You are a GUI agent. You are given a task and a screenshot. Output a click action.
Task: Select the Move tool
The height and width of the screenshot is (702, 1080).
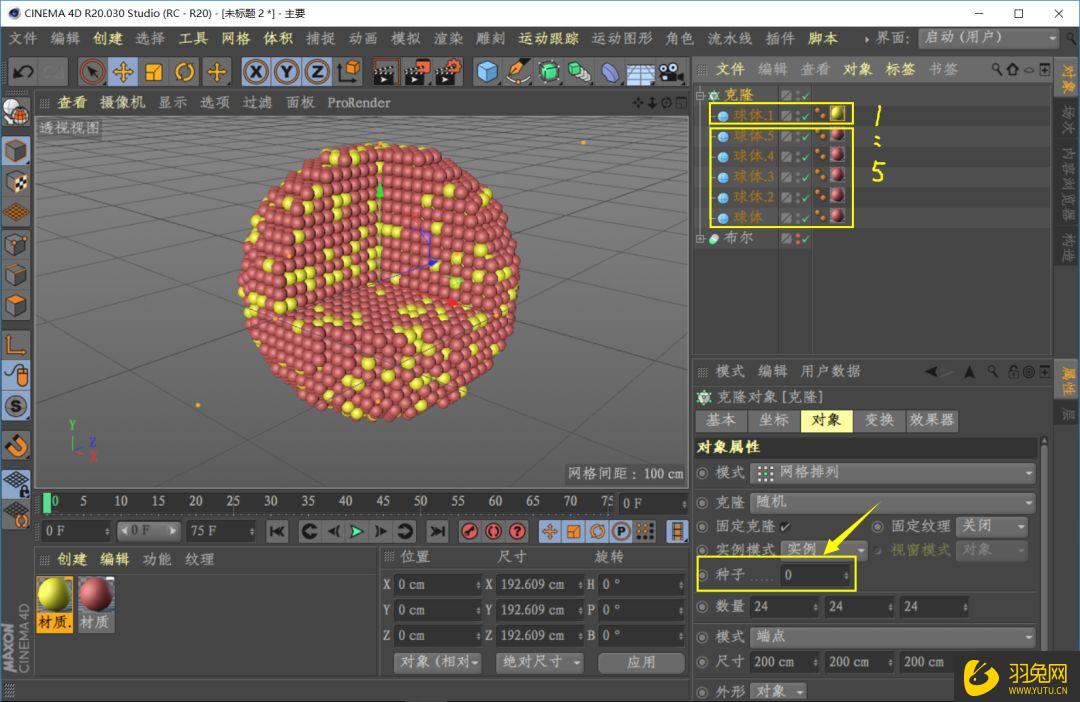click(123, 70)
